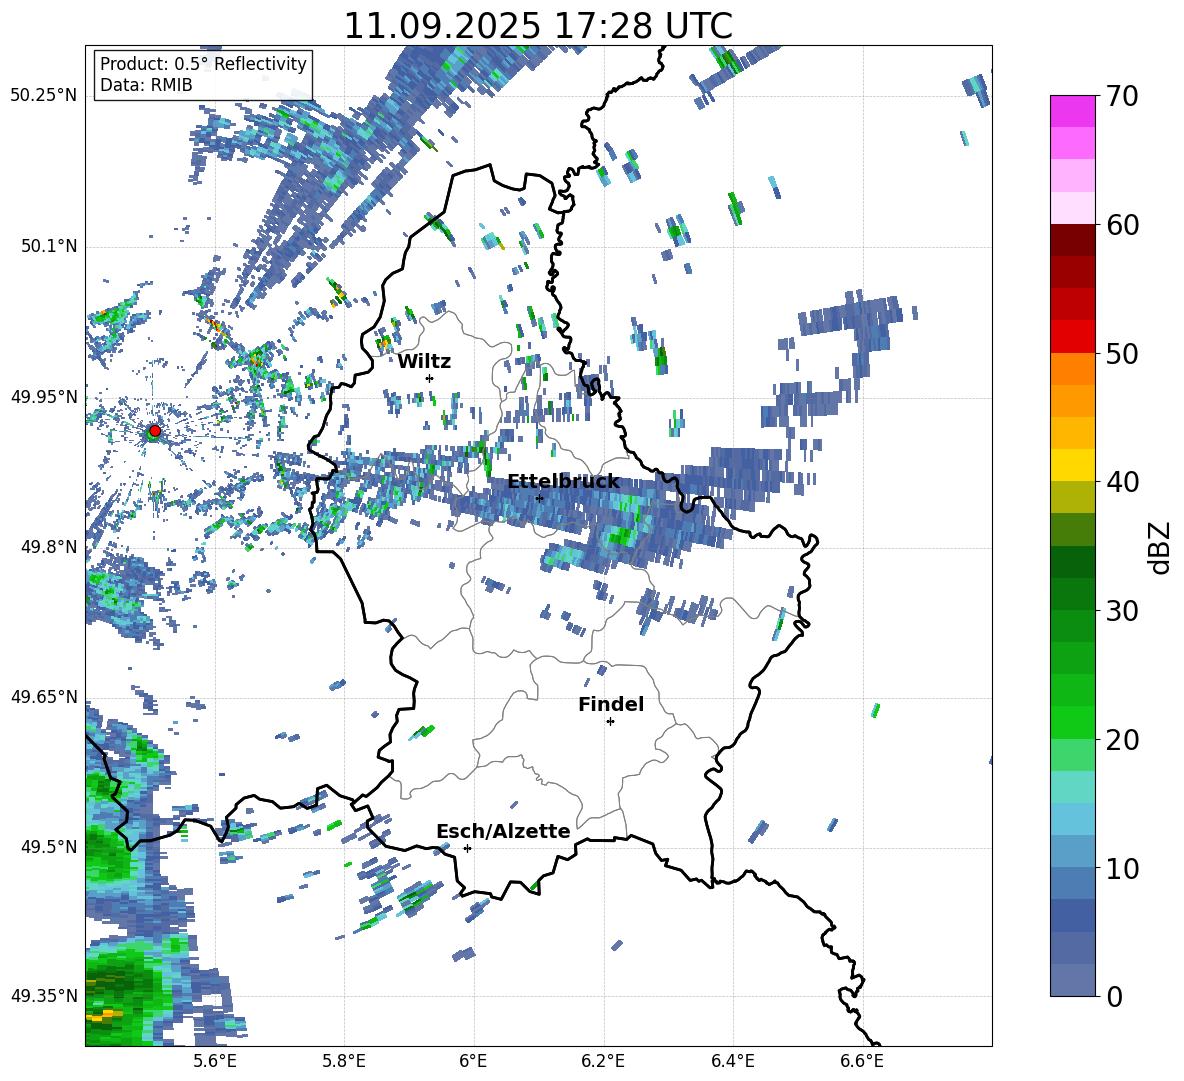Click the 40 value on colorbar
The width and height of the screenshot is (1184, 1081).
1122,482
